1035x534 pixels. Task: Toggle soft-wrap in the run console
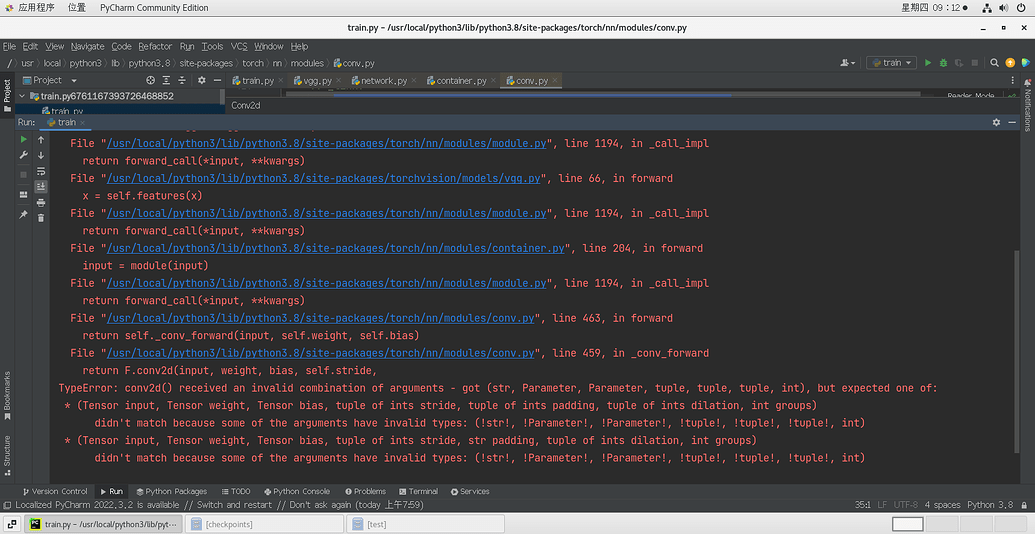41,171
